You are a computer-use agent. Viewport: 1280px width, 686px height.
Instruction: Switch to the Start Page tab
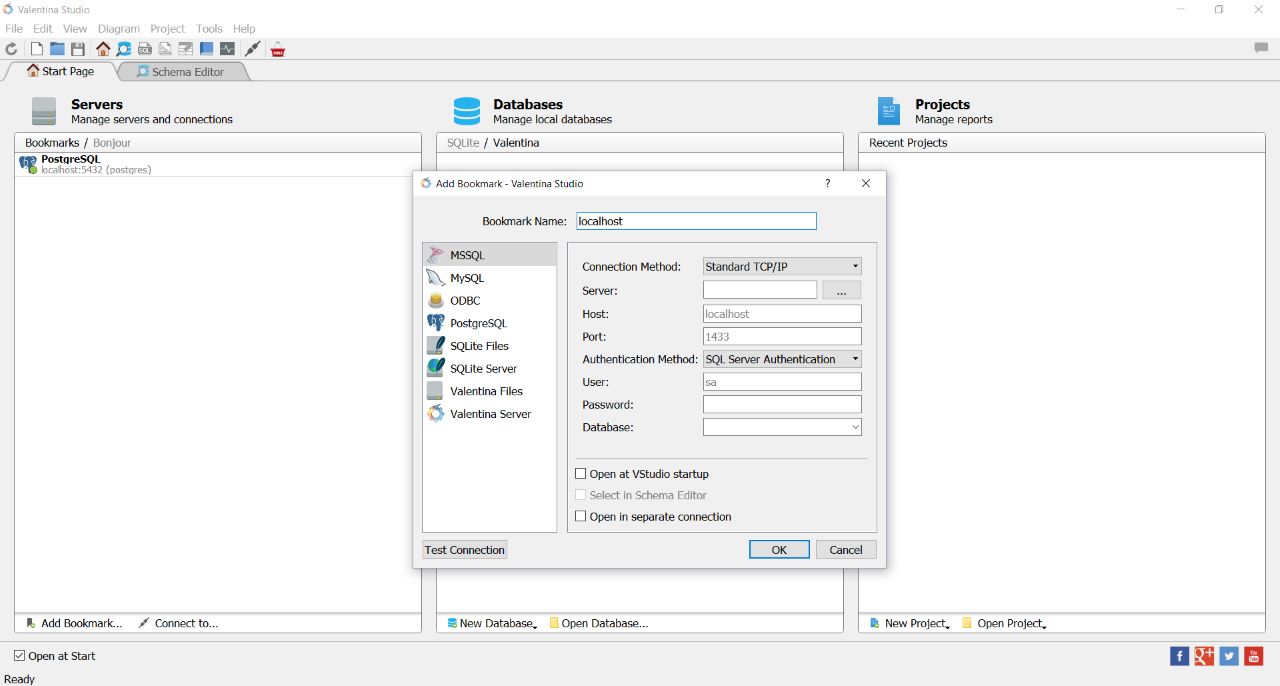pos(60,72)
